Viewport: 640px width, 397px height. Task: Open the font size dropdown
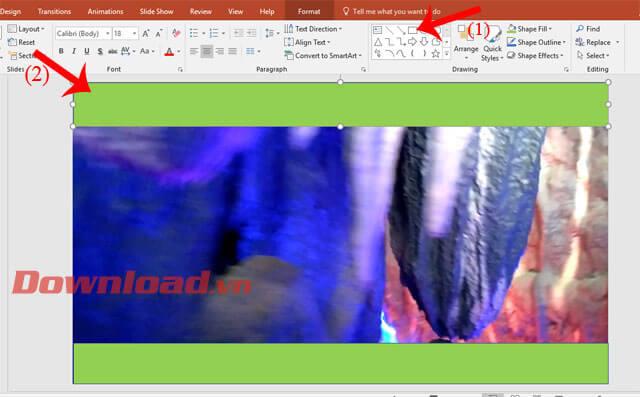pos(125,33)
